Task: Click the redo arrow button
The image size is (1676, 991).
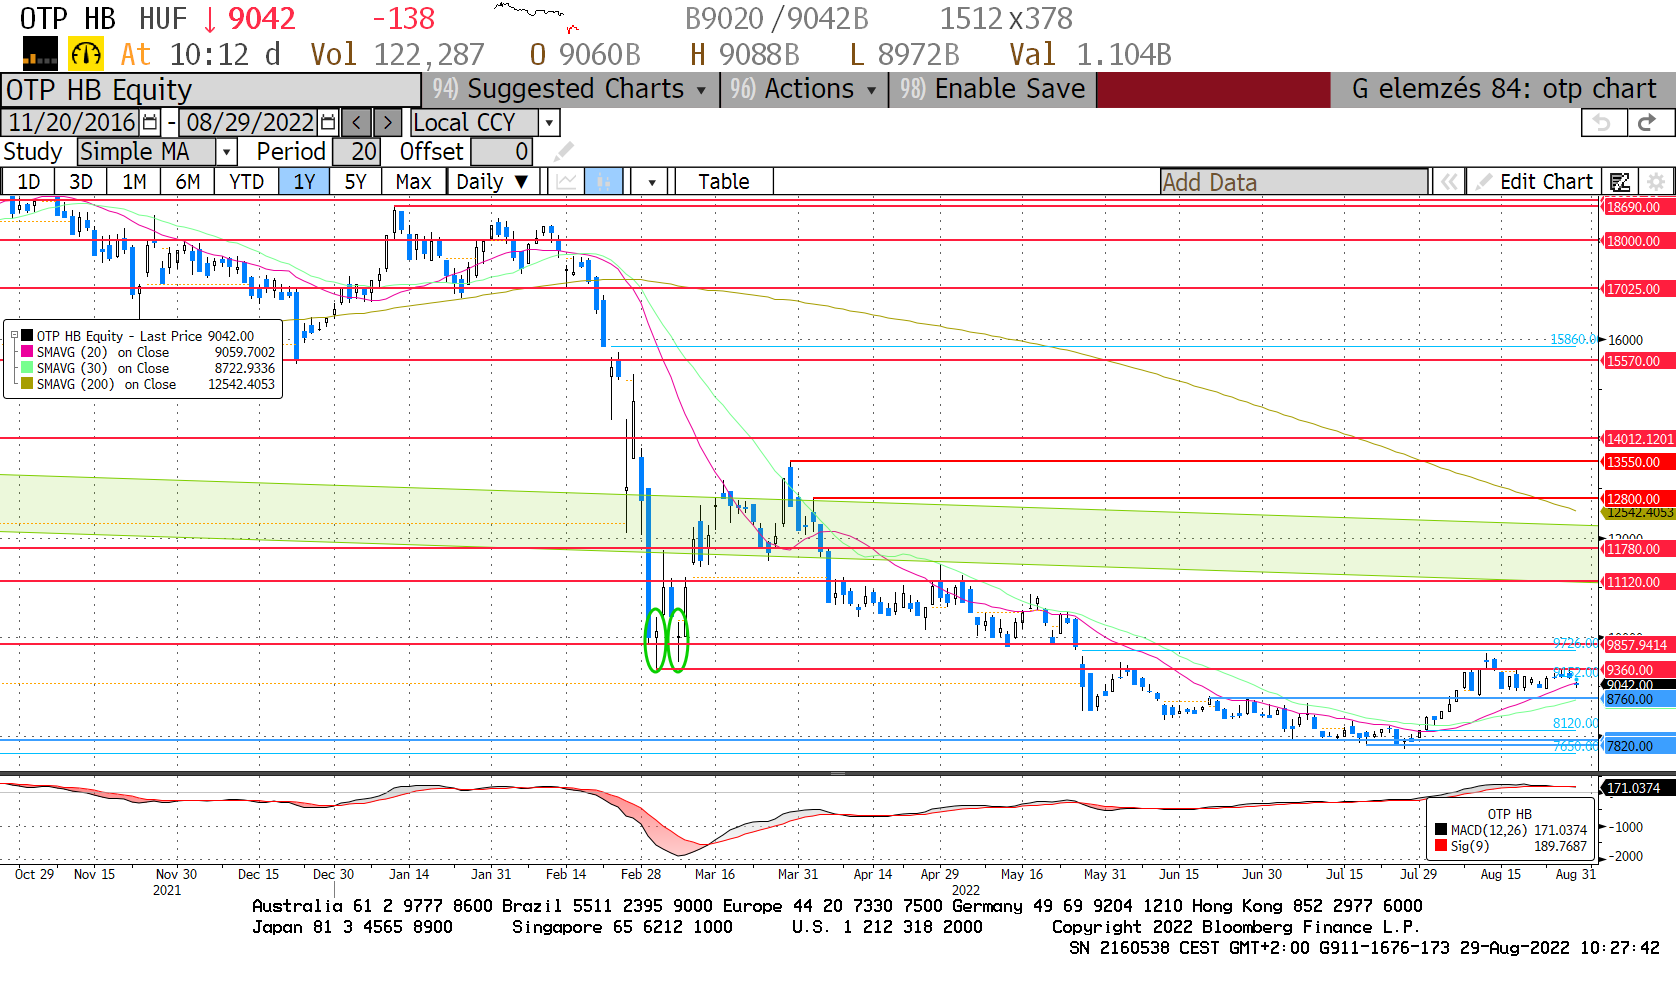Action: (1648, 123)
